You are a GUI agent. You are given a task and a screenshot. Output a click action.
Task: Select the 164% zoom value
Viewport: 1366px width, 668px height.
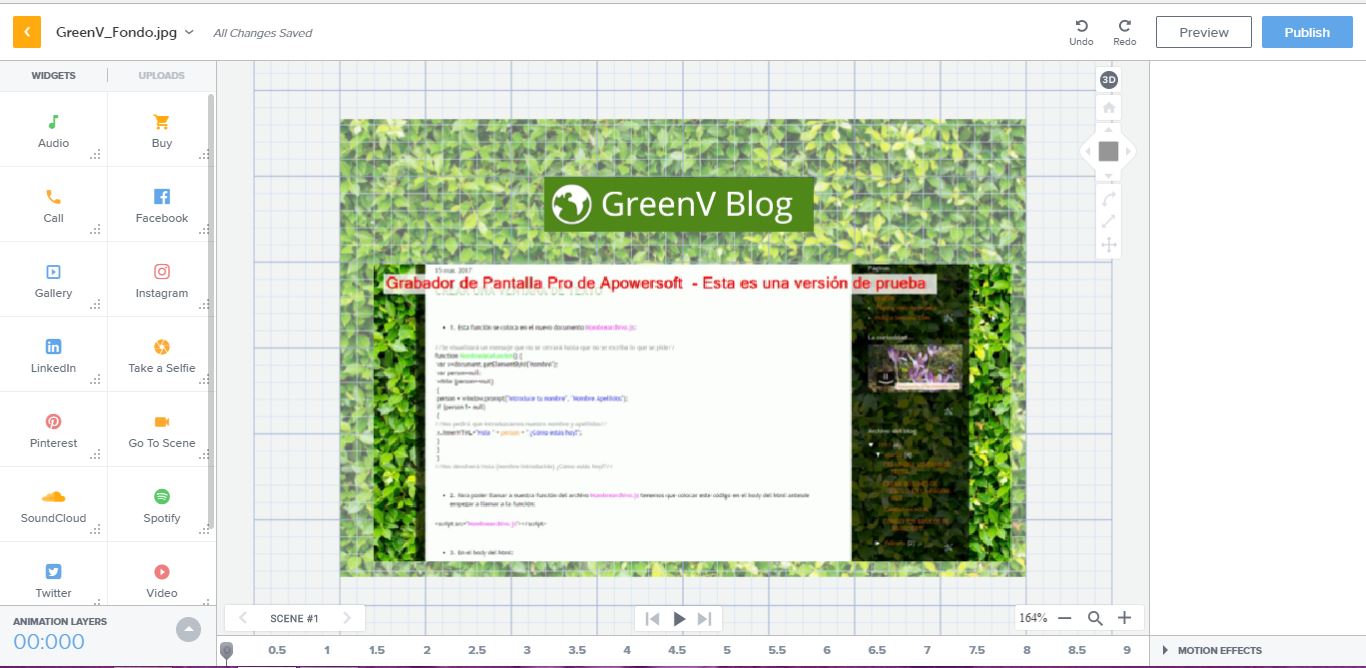[x=1033, y=618]
